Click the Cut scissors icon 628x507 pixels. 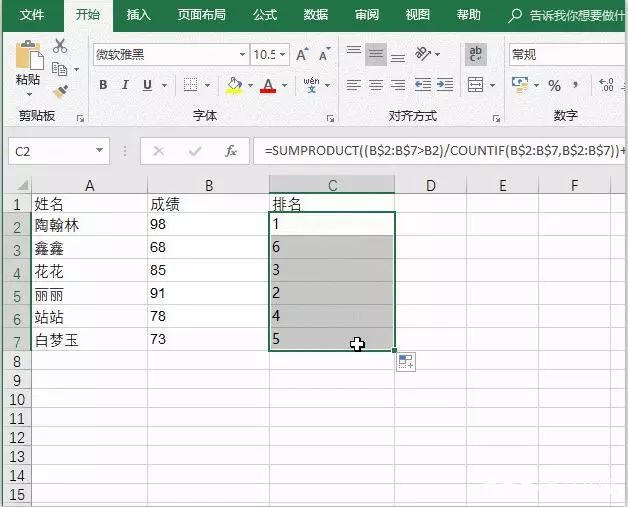(x=60, y=46)
